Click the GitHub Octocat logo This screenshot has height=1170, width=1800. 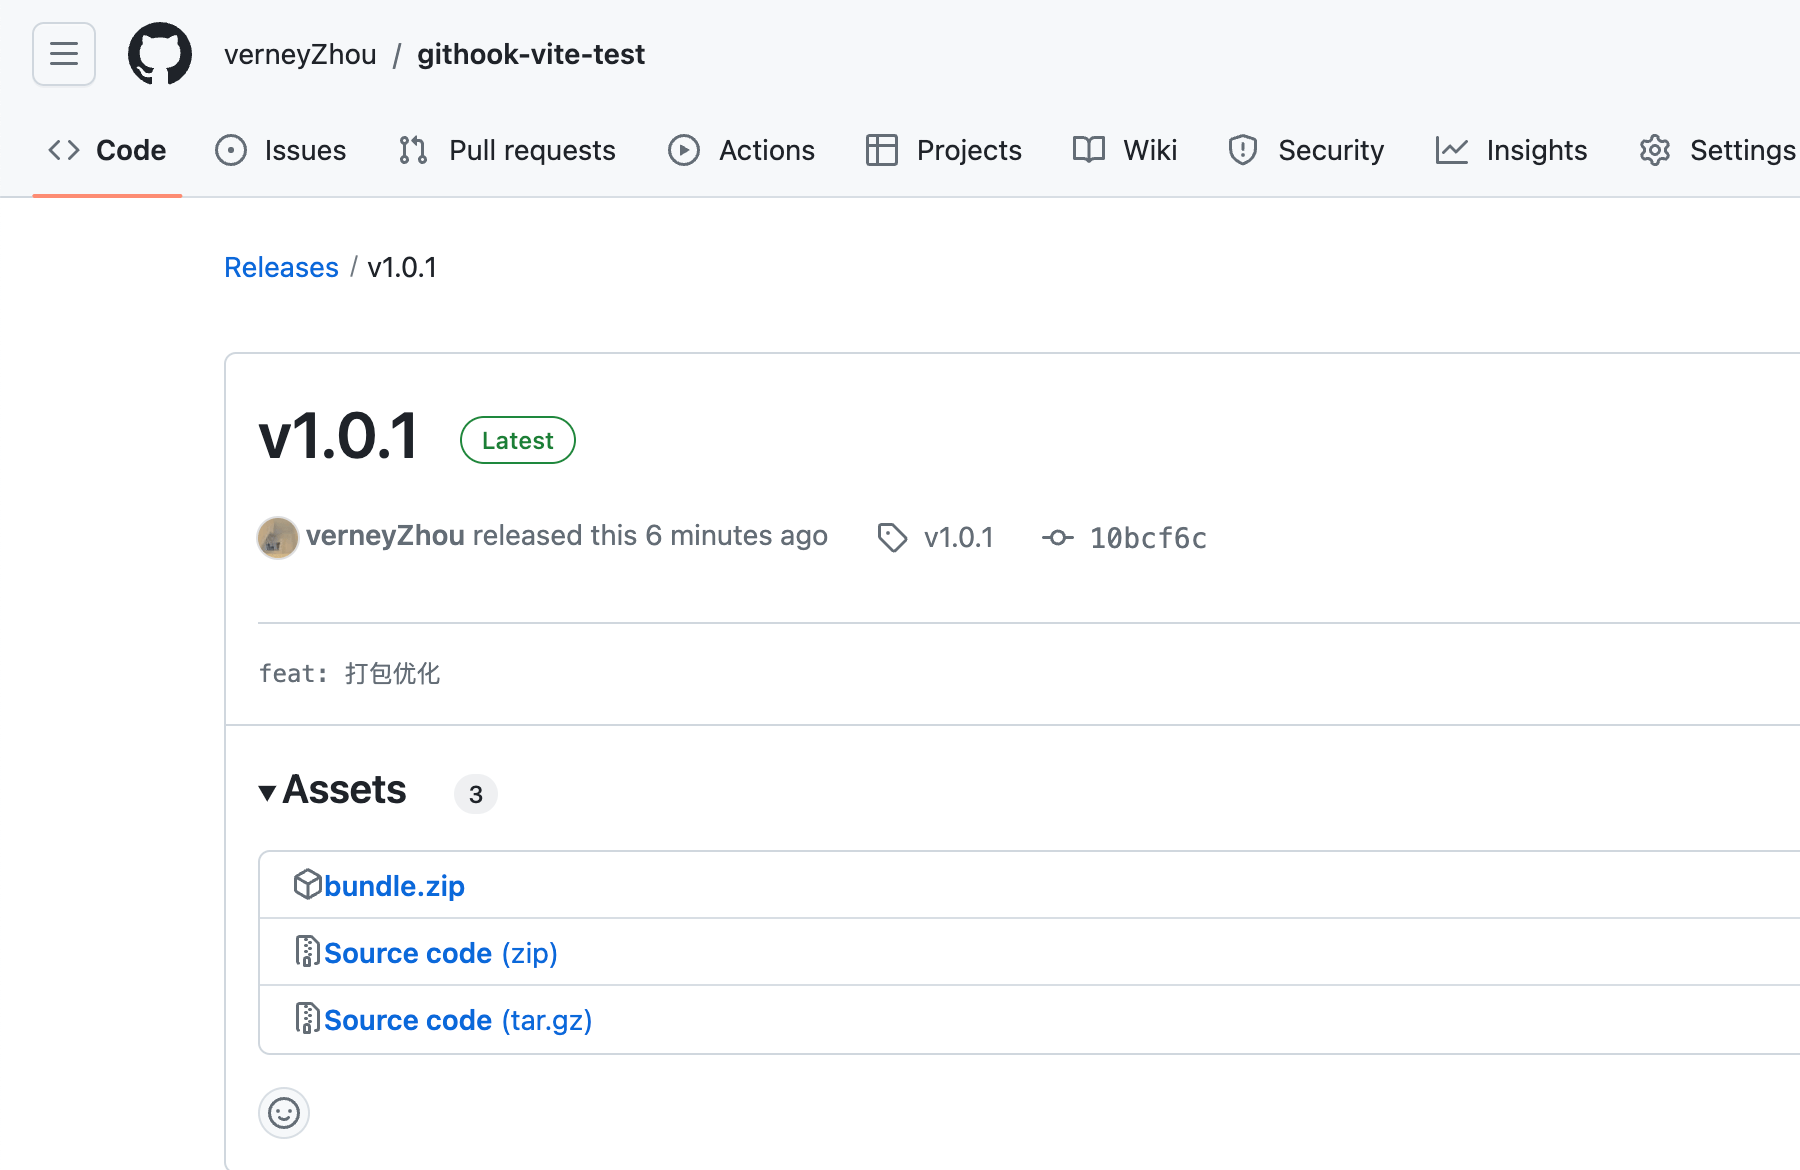160,54
